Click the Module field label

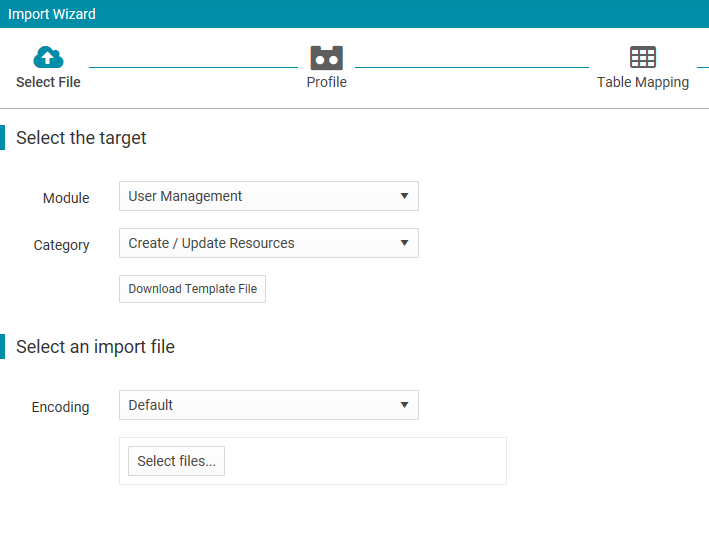(66, 198)
